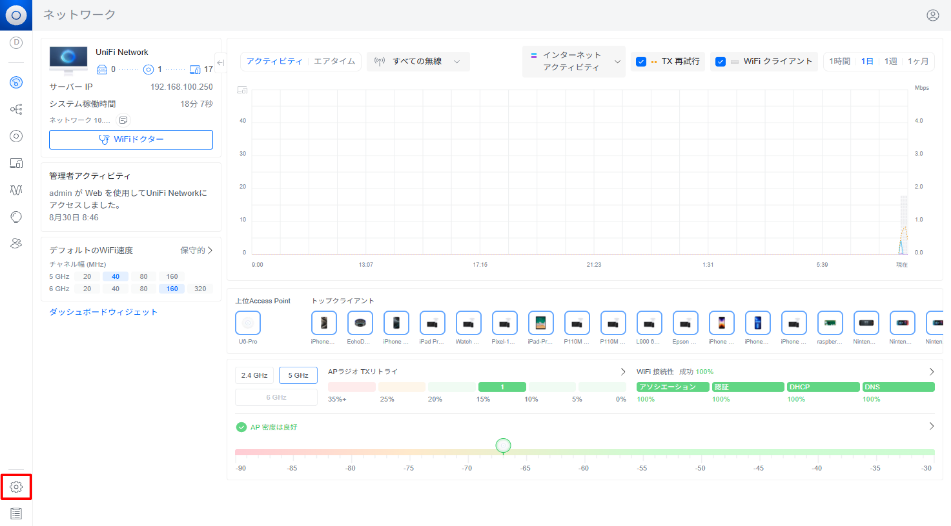Toggle the WiFi クライアント checkbox
Screen dimensions: 951x526
720,61
